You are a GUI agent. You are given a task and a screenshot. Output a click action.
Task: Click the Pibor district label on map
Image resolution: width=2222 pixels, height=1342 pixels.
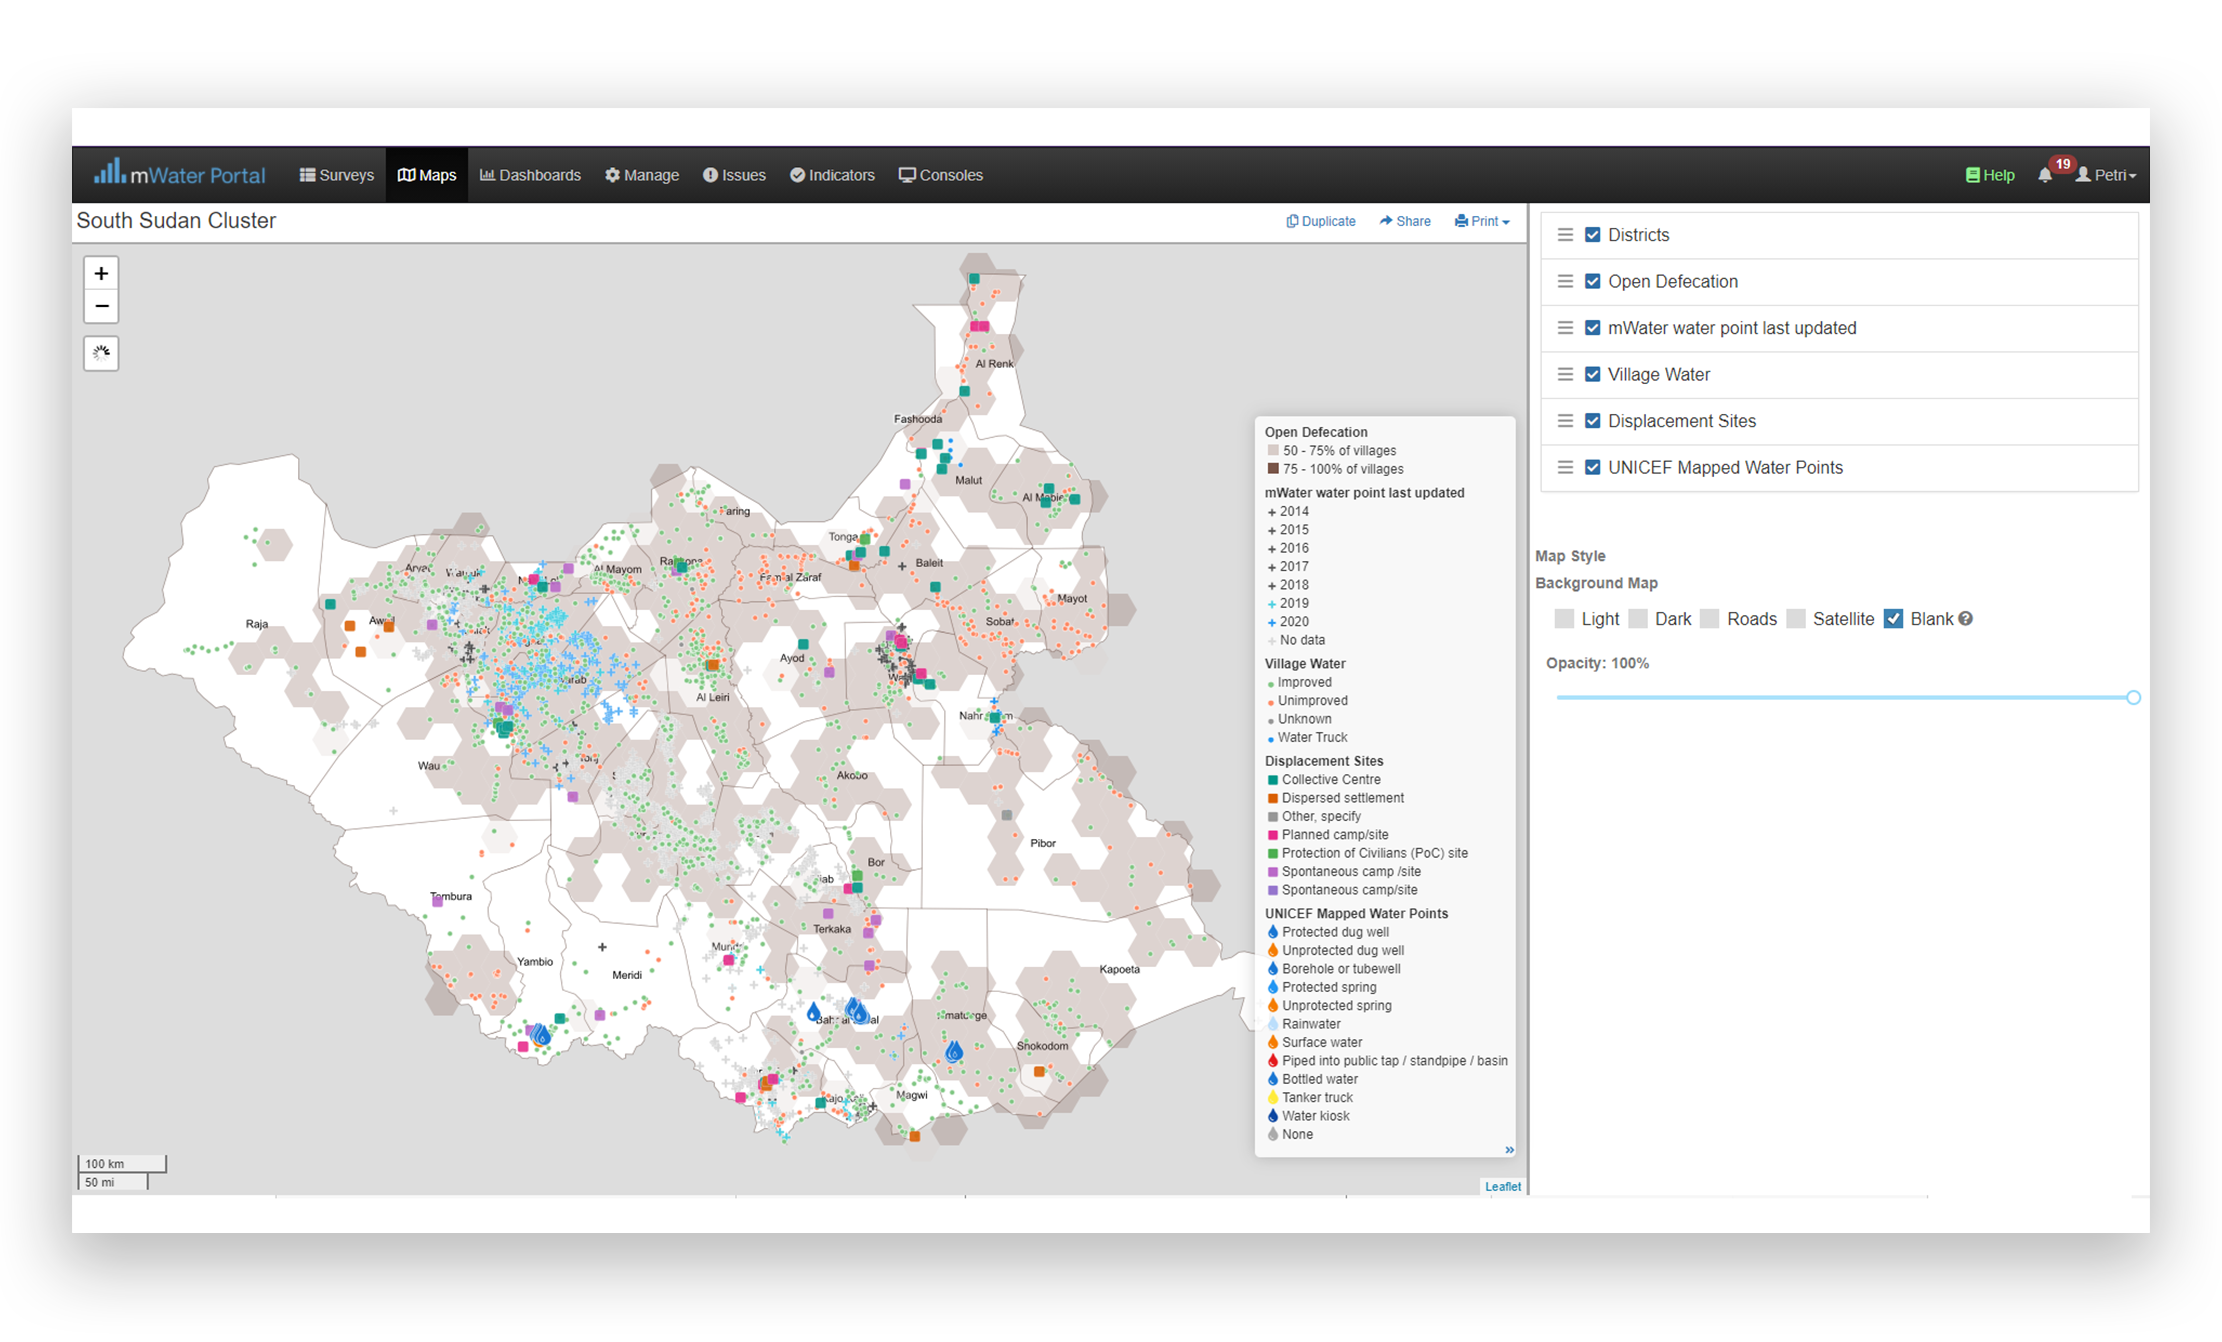[1043, 843]
